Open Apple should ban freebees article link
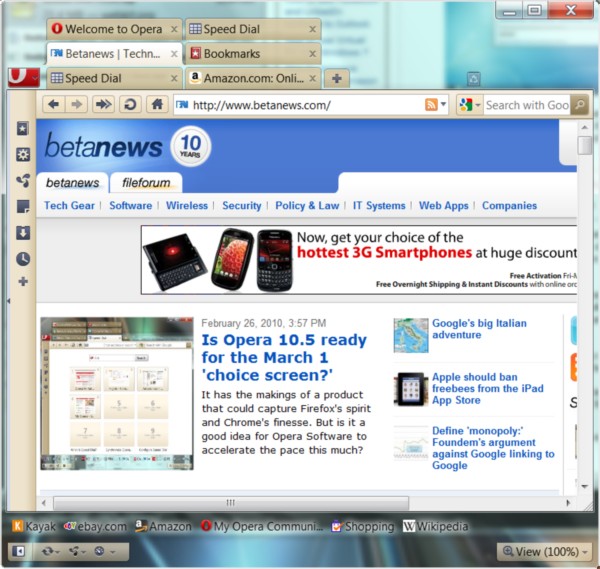Screen dimensions: 600x569 pyautogui.click(x=488, y=388)
